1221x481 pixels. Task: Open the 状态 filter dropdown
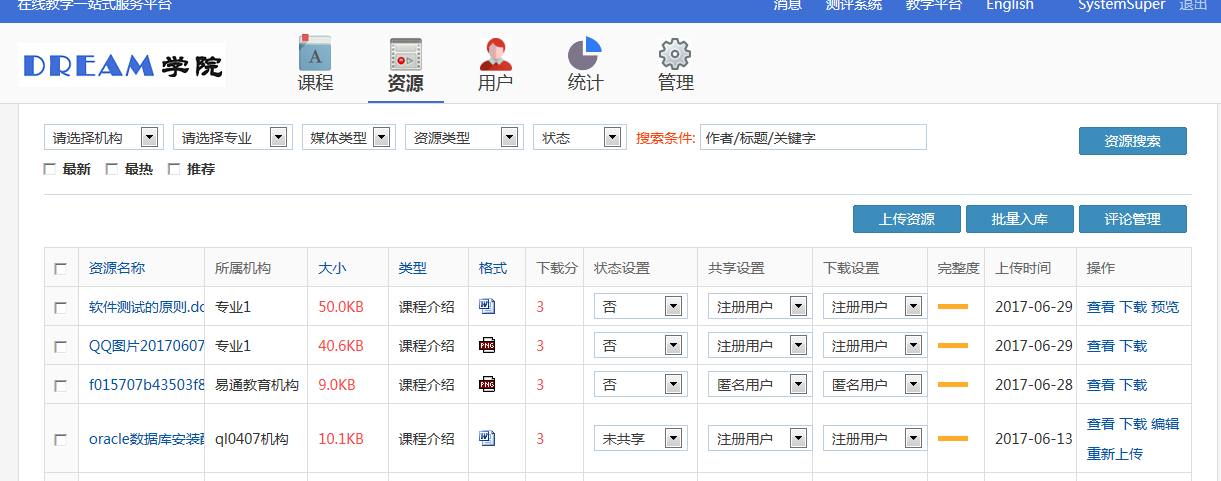(x=580, y=137)
